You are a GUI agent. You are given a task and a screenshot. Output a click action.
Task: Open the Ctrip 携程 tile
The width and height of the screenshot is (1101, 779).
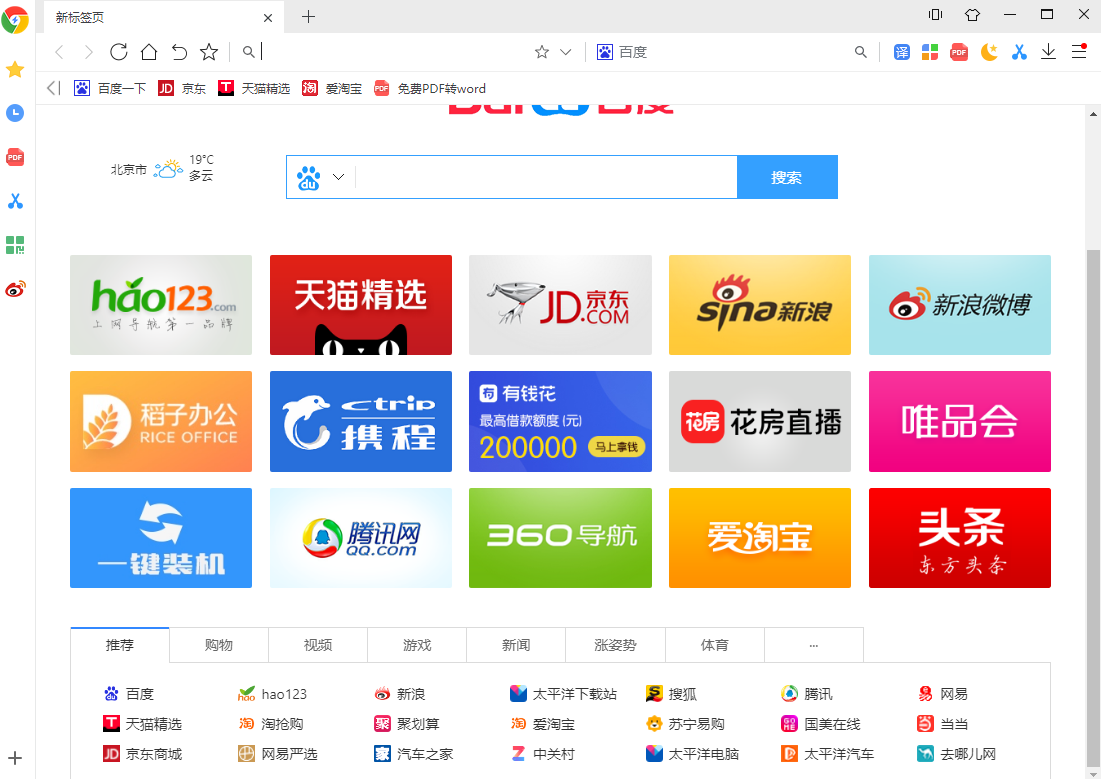click(361, 421)
